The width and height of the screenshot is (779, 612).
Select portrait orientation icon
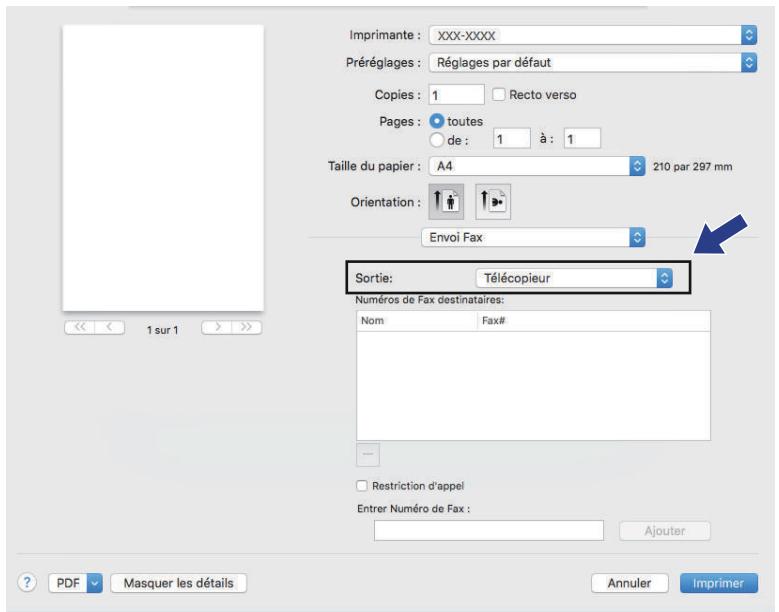(446, 202)
